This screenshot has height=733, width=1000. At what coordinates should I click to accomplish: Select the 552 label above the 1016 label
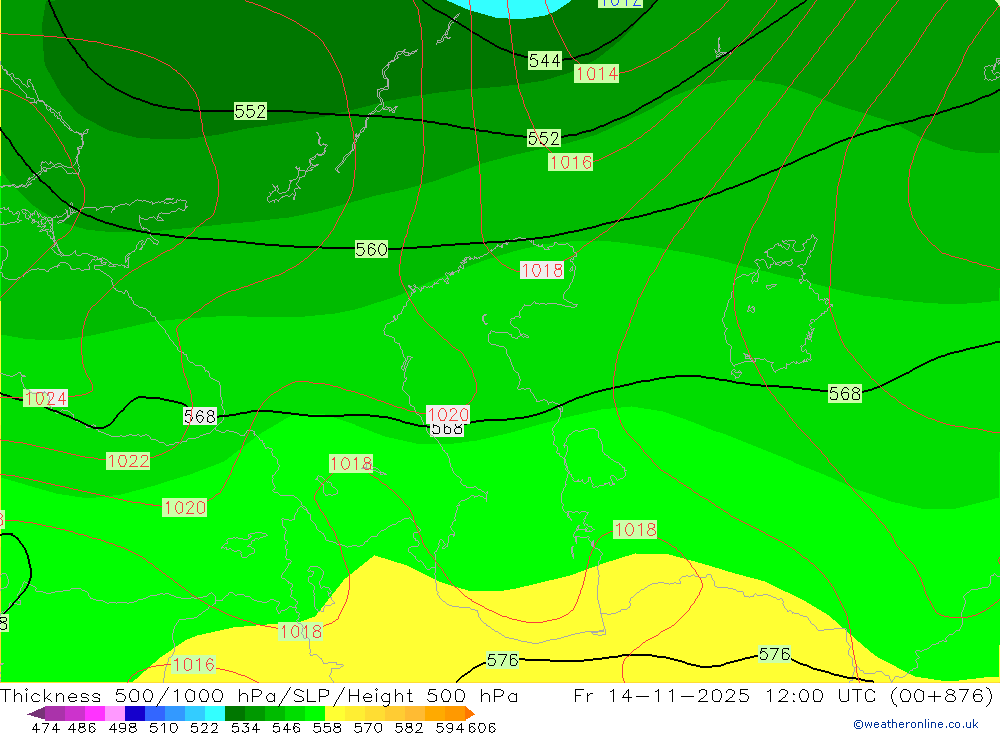[x=543, y=138]
